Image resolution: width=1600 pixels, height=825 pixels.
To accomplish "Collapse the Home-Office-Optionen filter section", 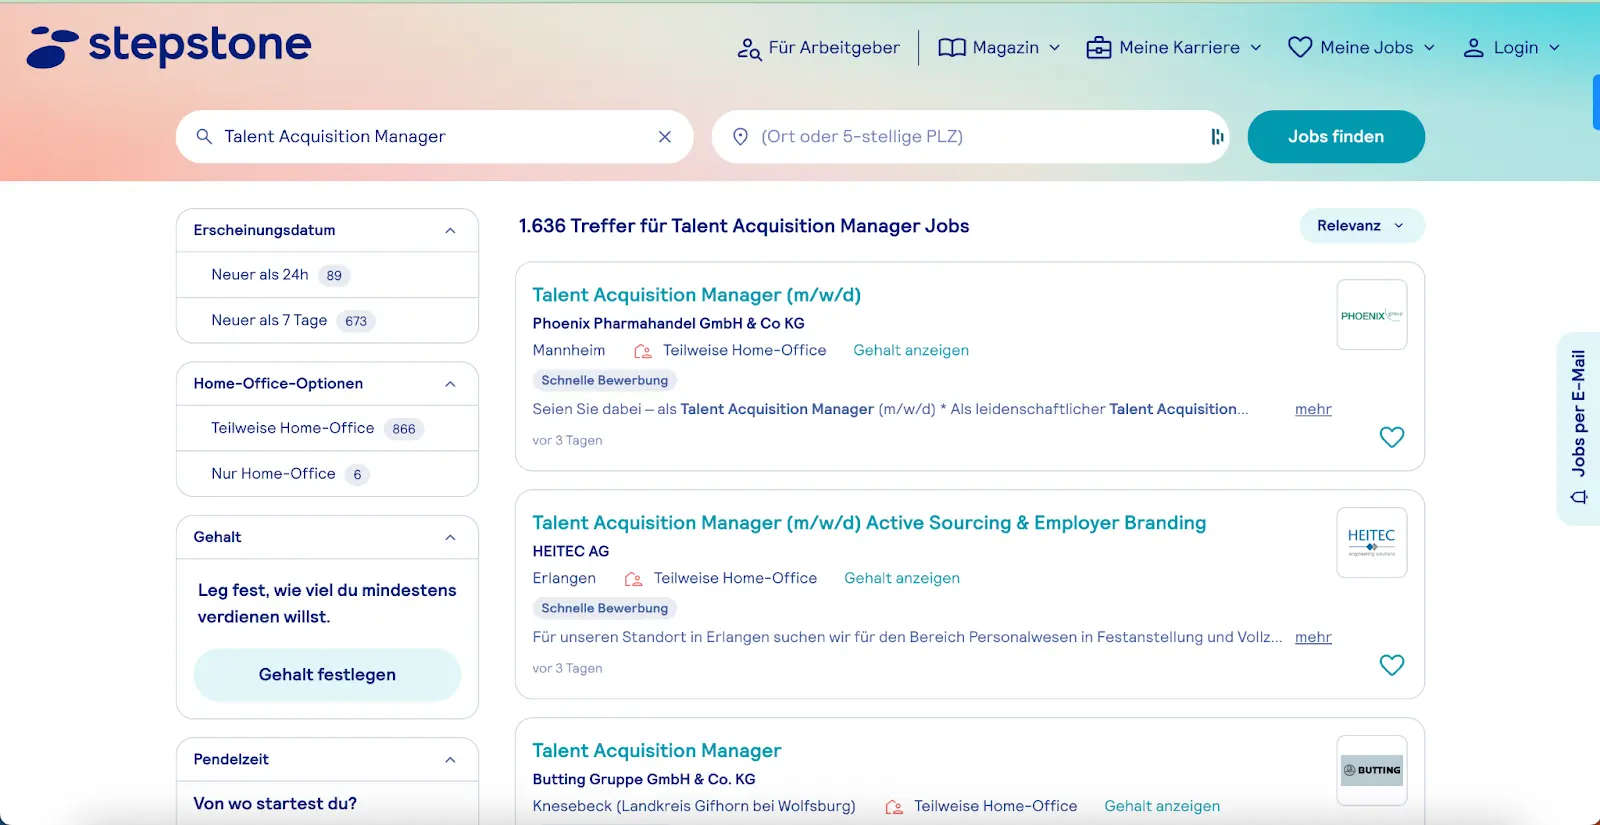I will (x=450, y=384).
